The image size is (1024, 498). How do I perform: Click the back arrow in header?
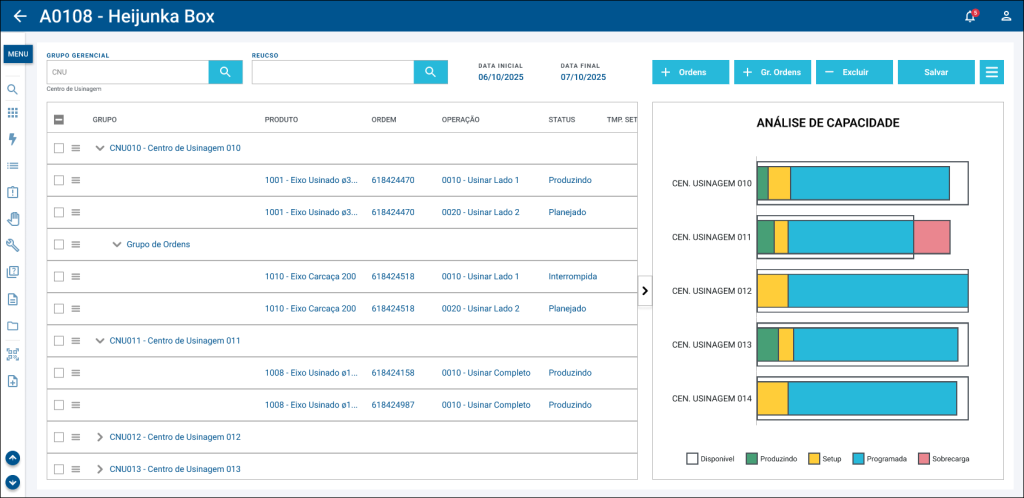20,16
